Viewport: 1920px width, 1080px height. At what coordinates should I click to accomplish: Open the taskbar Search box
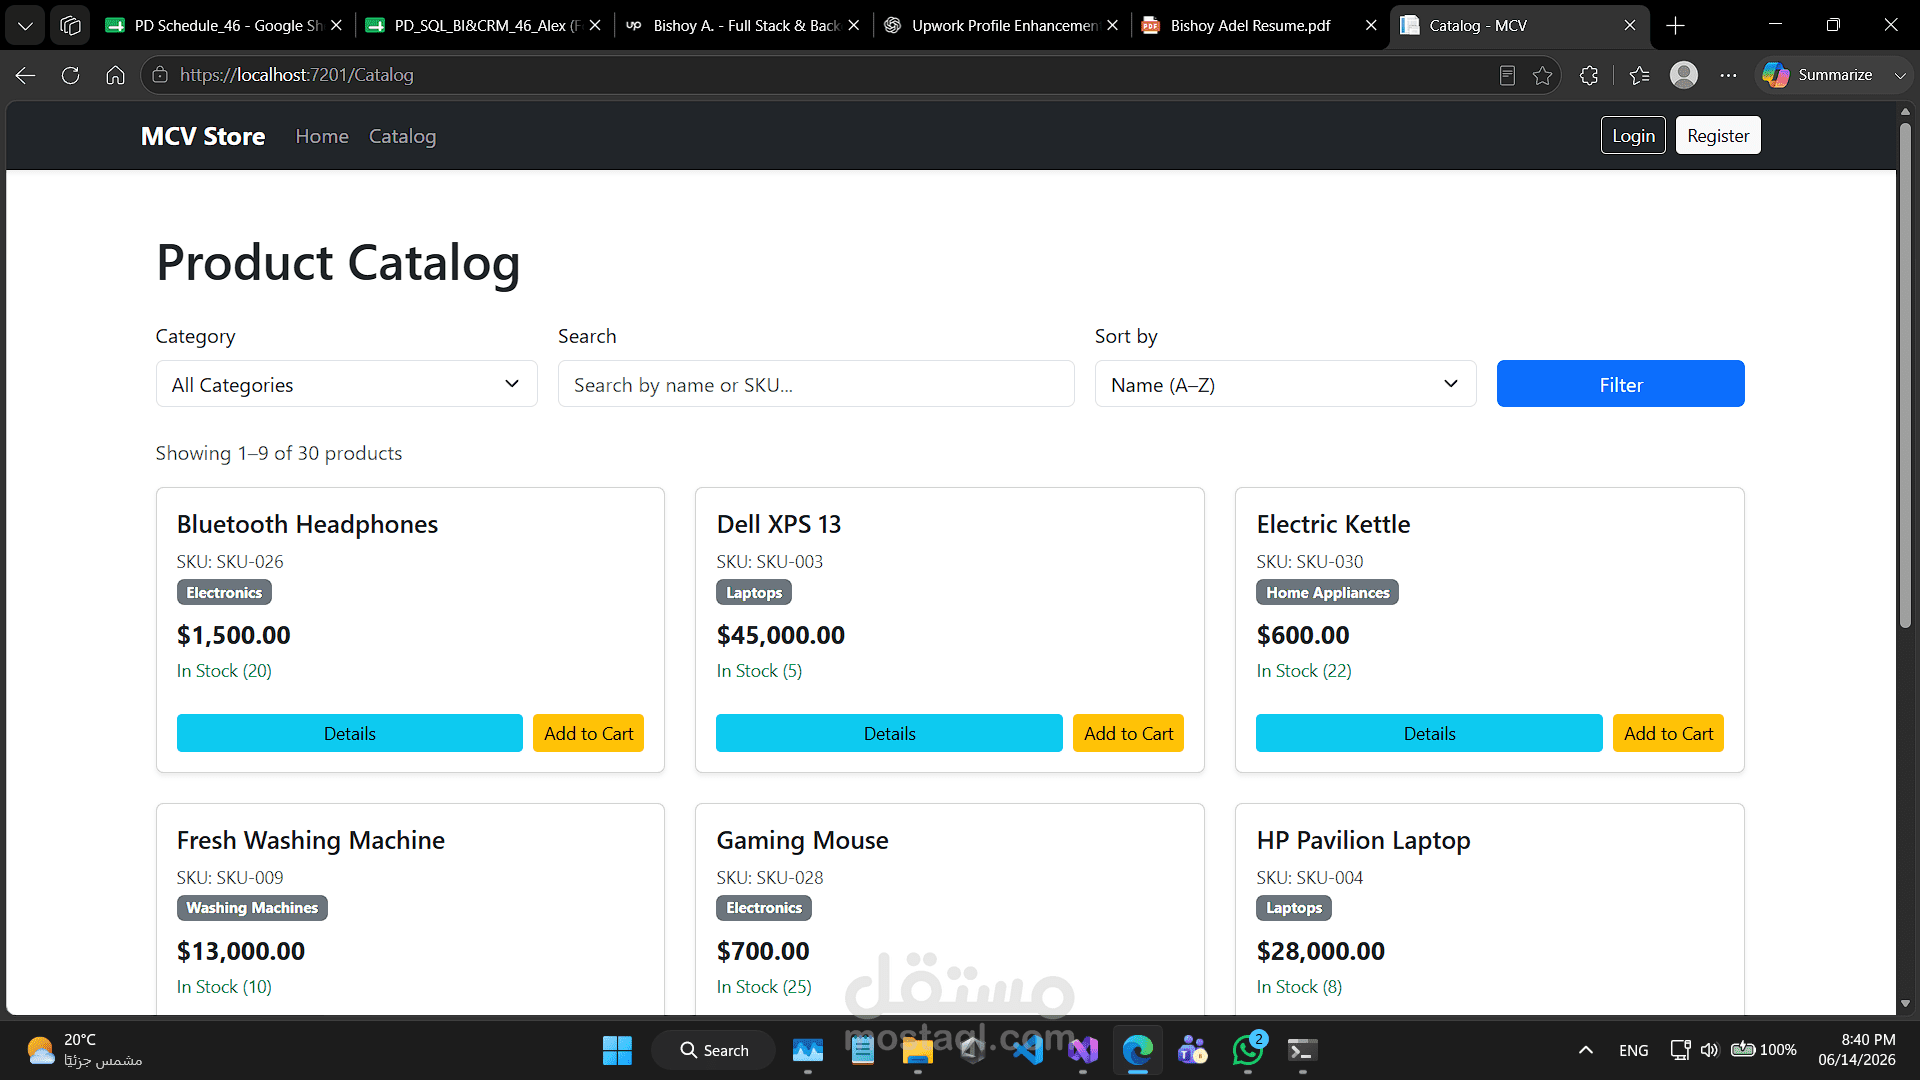coord(714,1050)
